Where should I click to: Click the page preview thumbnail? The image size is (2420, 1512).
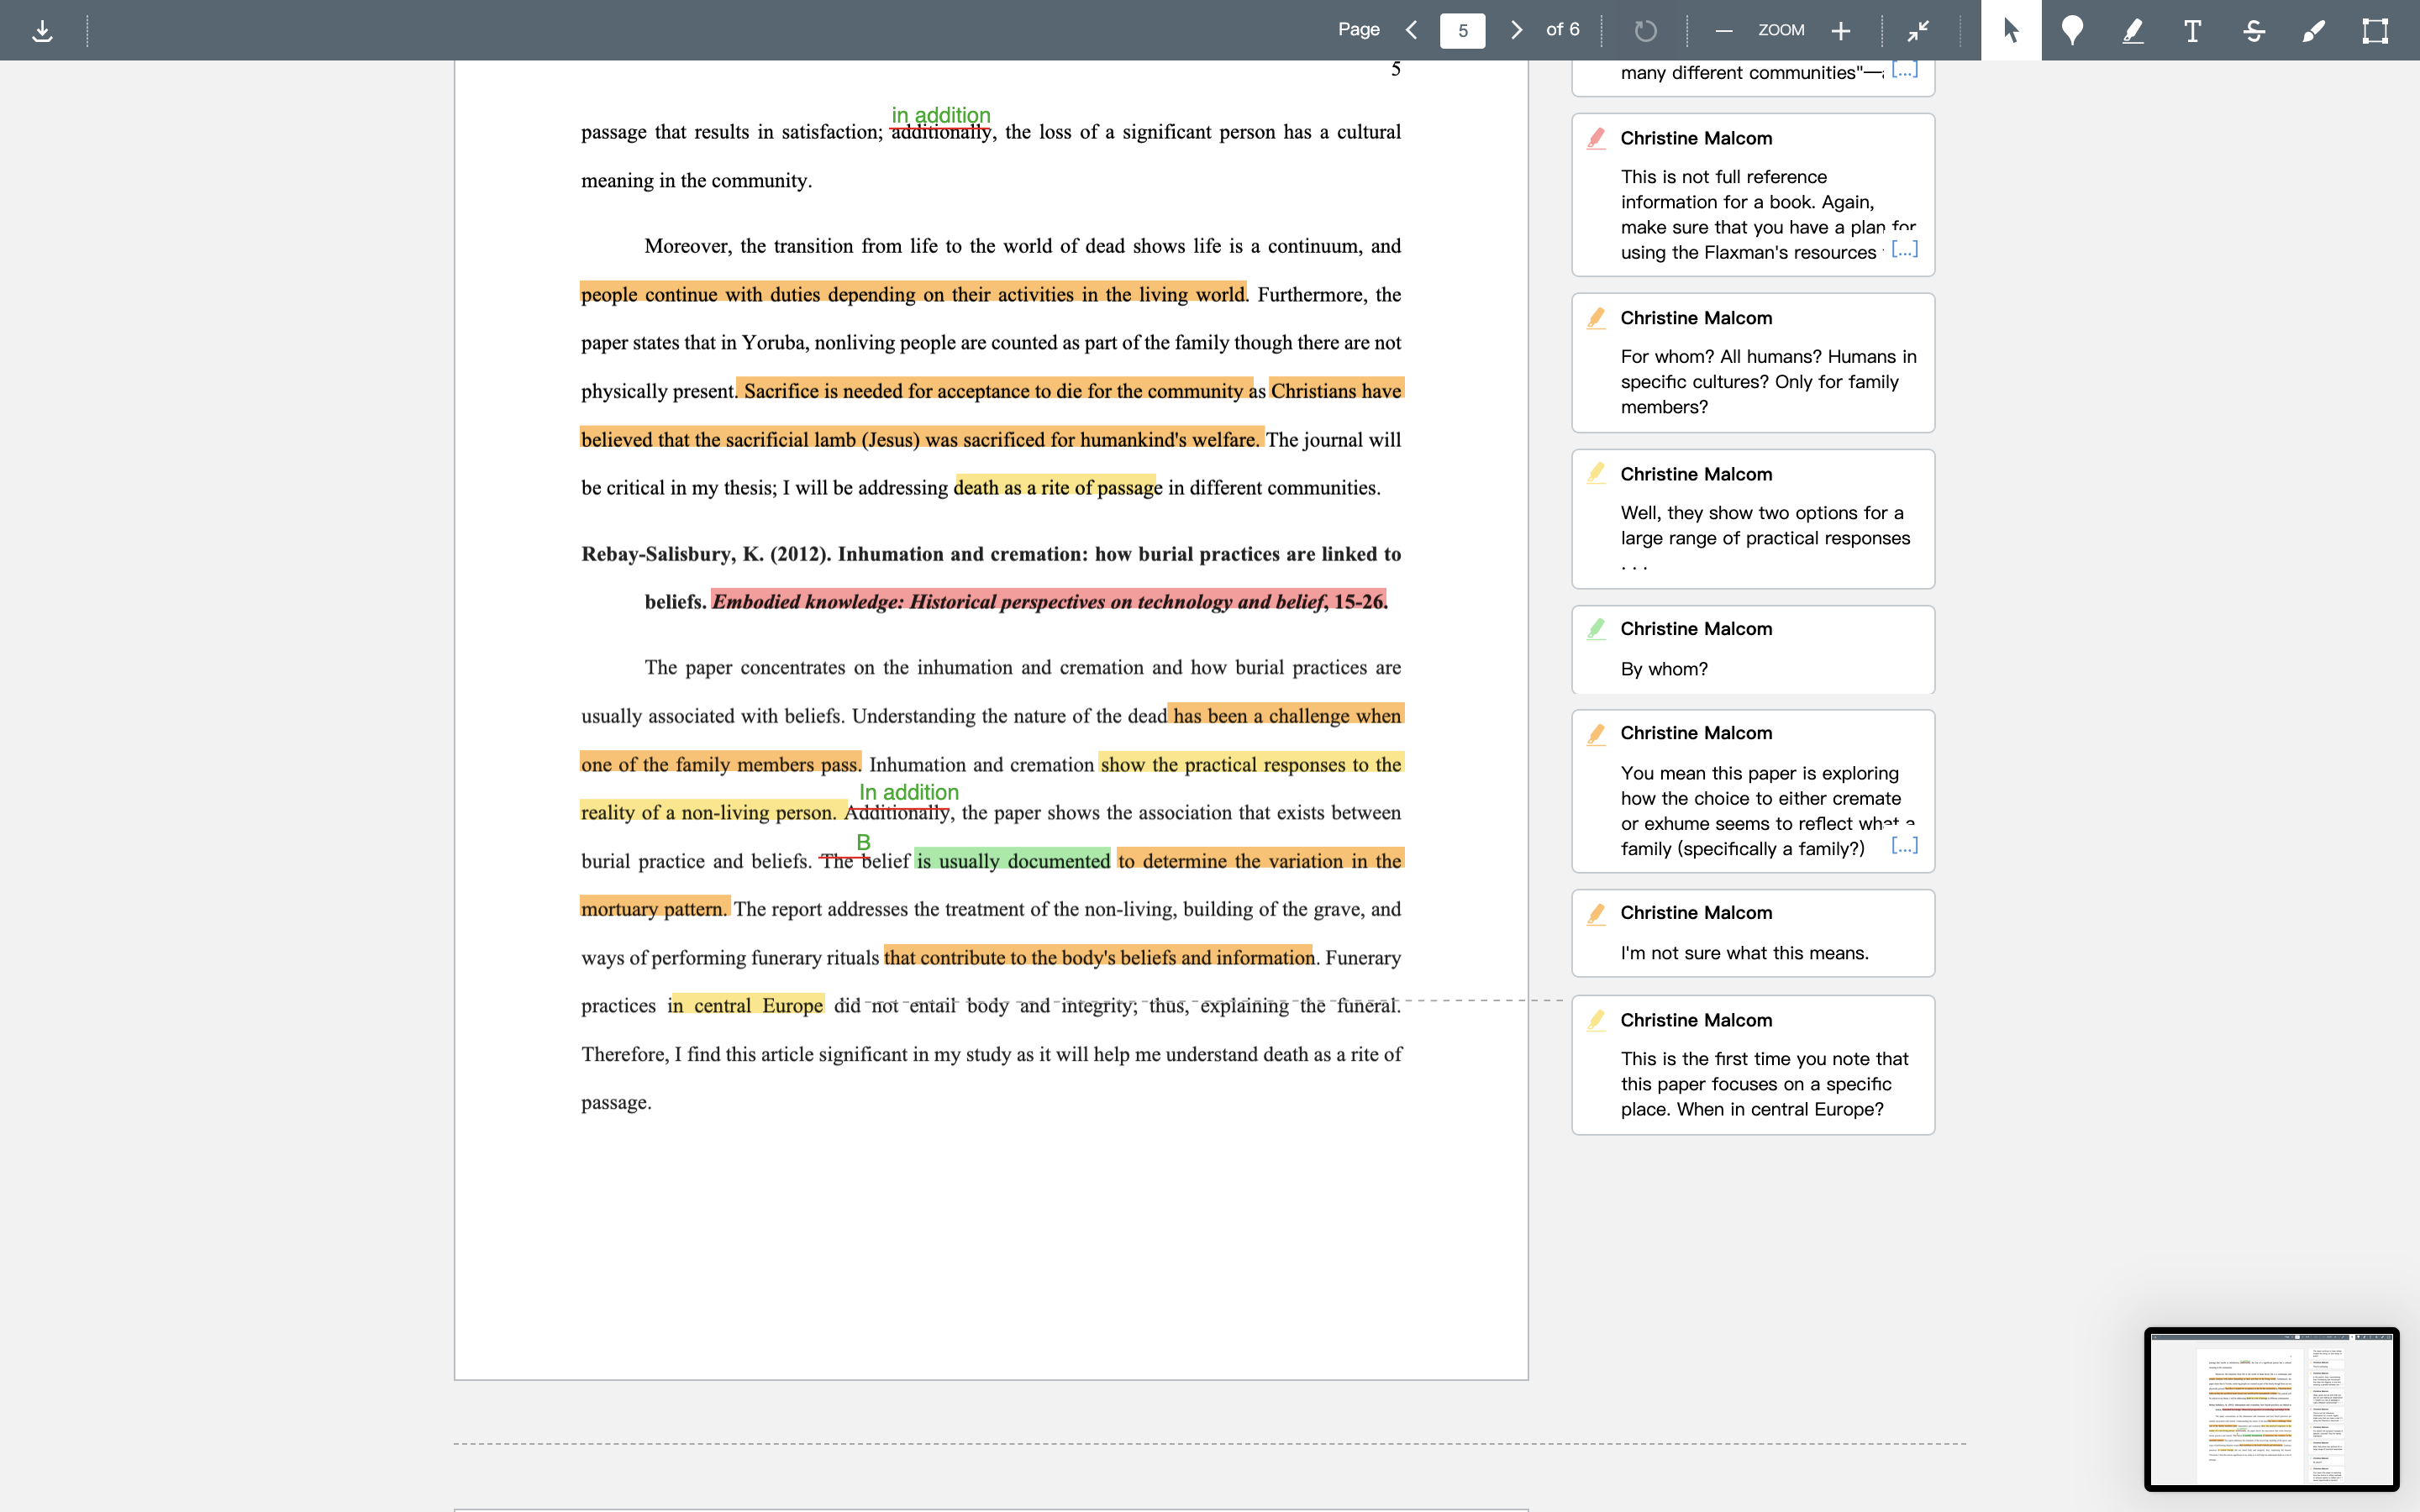pyautogui.click(x=2271, y=1409)
